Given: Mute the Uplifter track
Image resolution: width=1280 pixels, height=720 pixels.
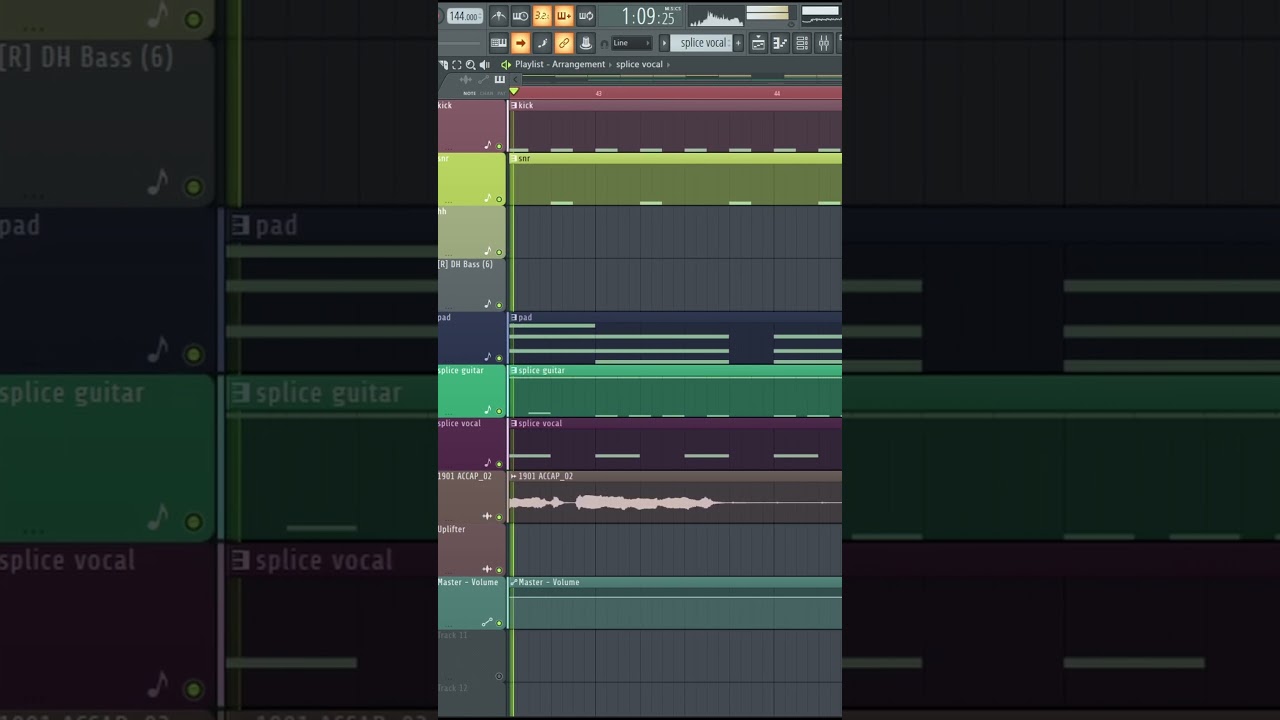Looking at the screenshot, I should click(499, 570).
